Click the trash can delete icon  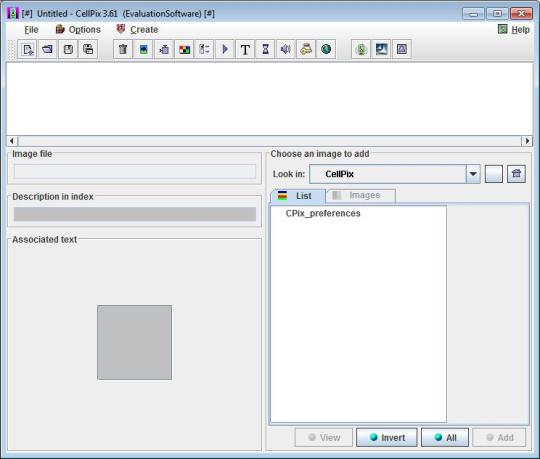pyautogui.click(x=123, y=49)
